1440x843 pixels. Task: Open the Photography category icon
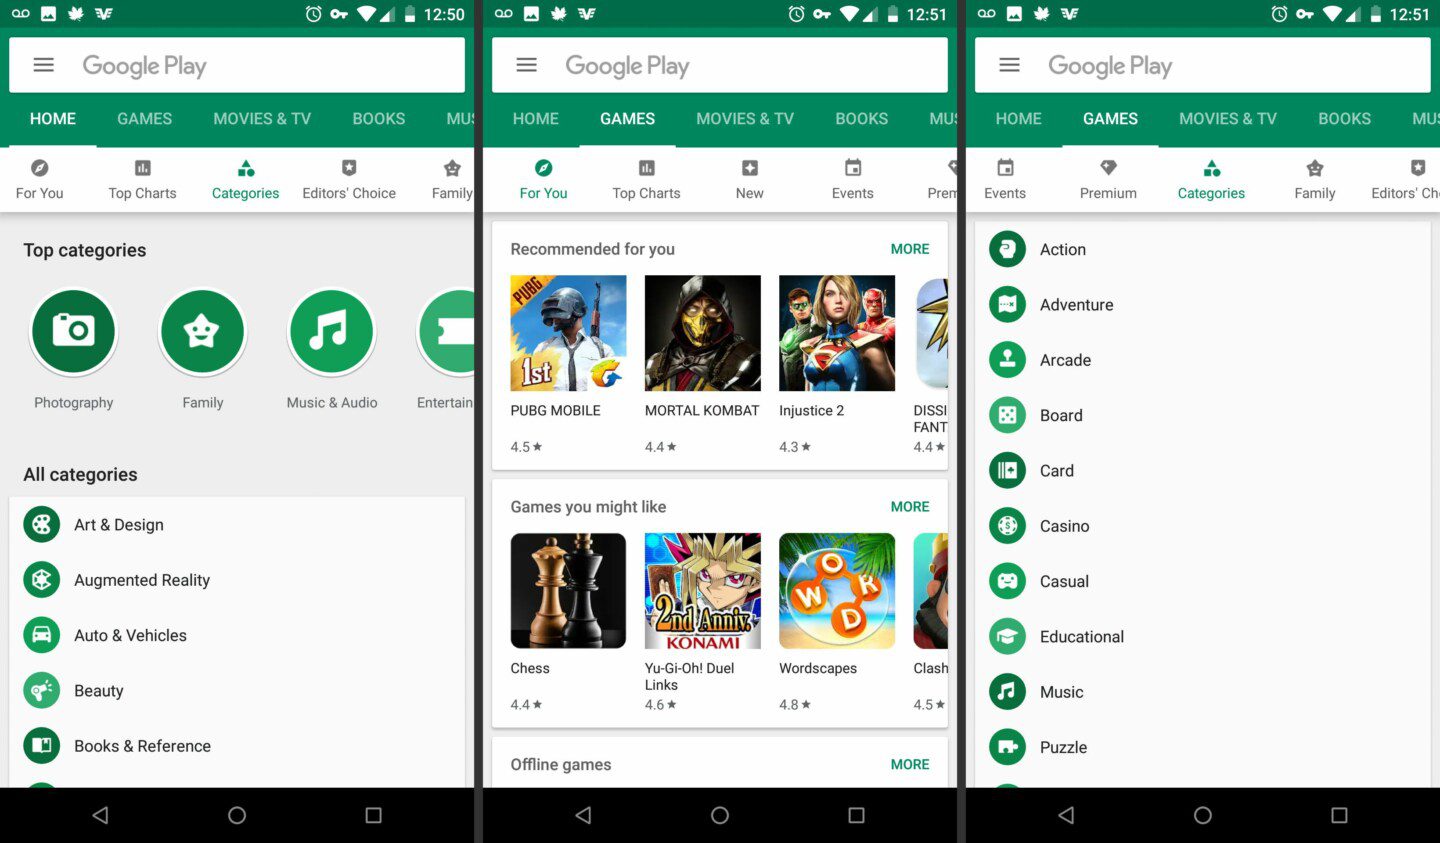73,332
